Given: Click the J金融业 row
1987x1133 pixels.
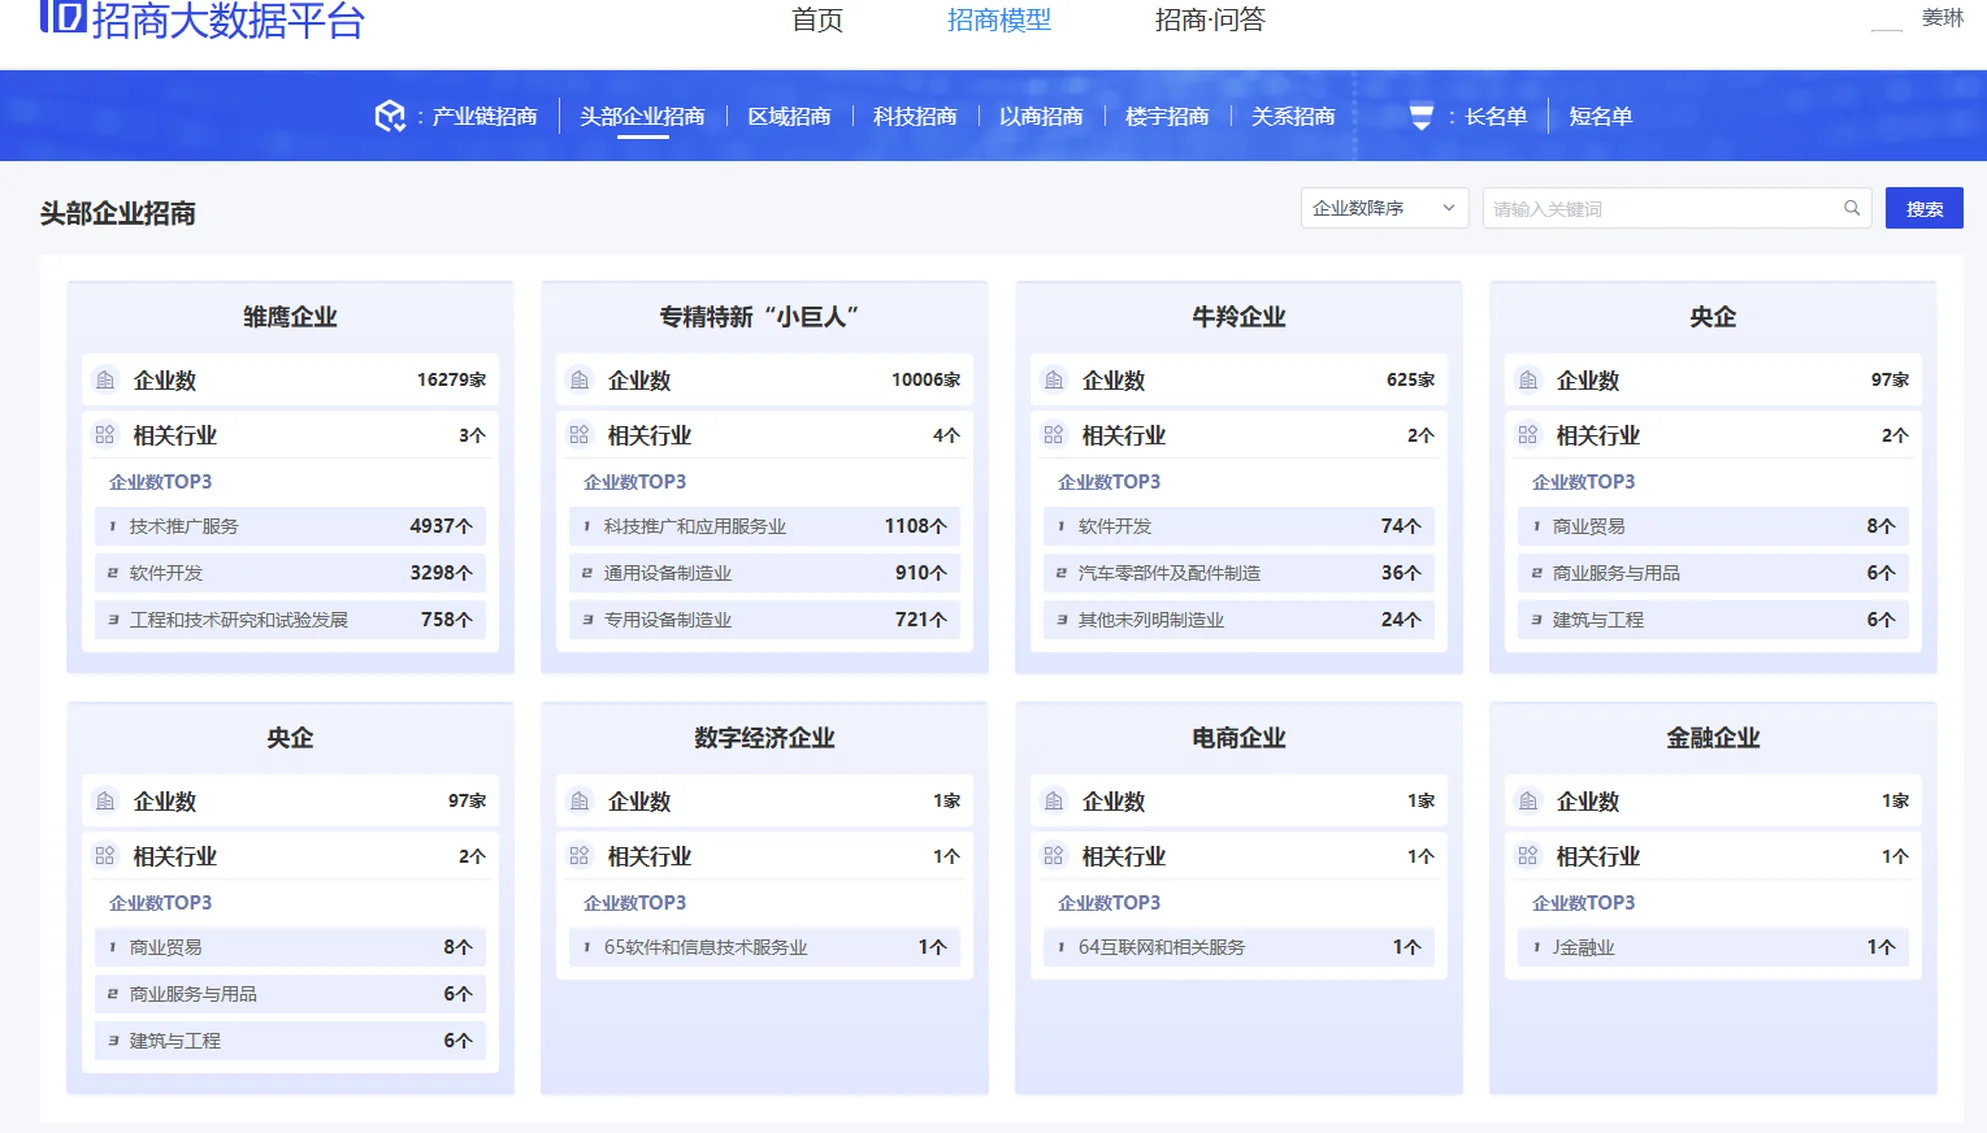Looking at the screenshot, I should (1712, 947).
